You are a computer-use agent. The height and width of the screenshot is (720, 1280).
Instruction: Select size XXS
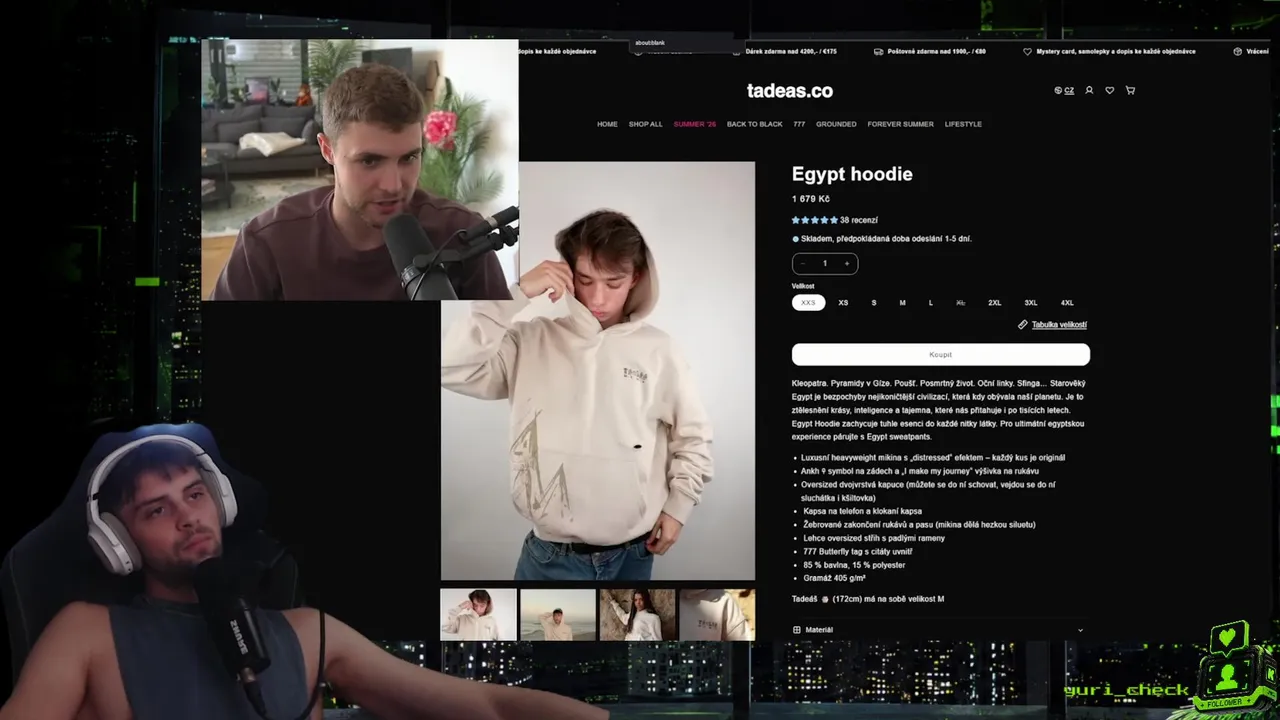(809, 303)
